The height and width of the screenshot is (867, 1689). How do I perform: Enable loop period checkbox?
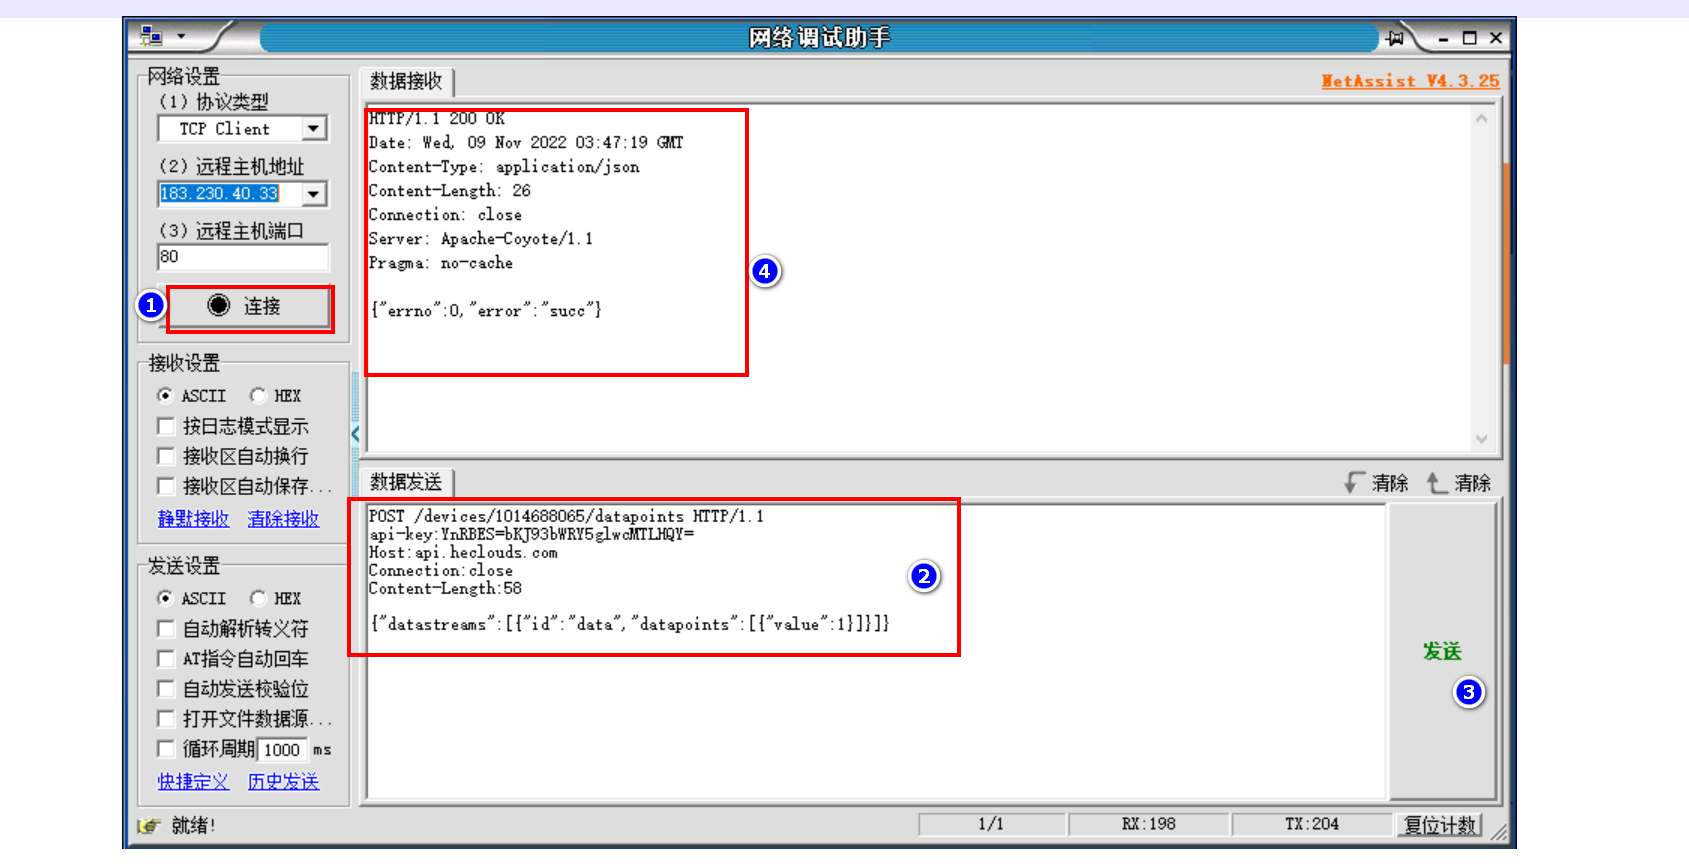click(x=166, y=749)
